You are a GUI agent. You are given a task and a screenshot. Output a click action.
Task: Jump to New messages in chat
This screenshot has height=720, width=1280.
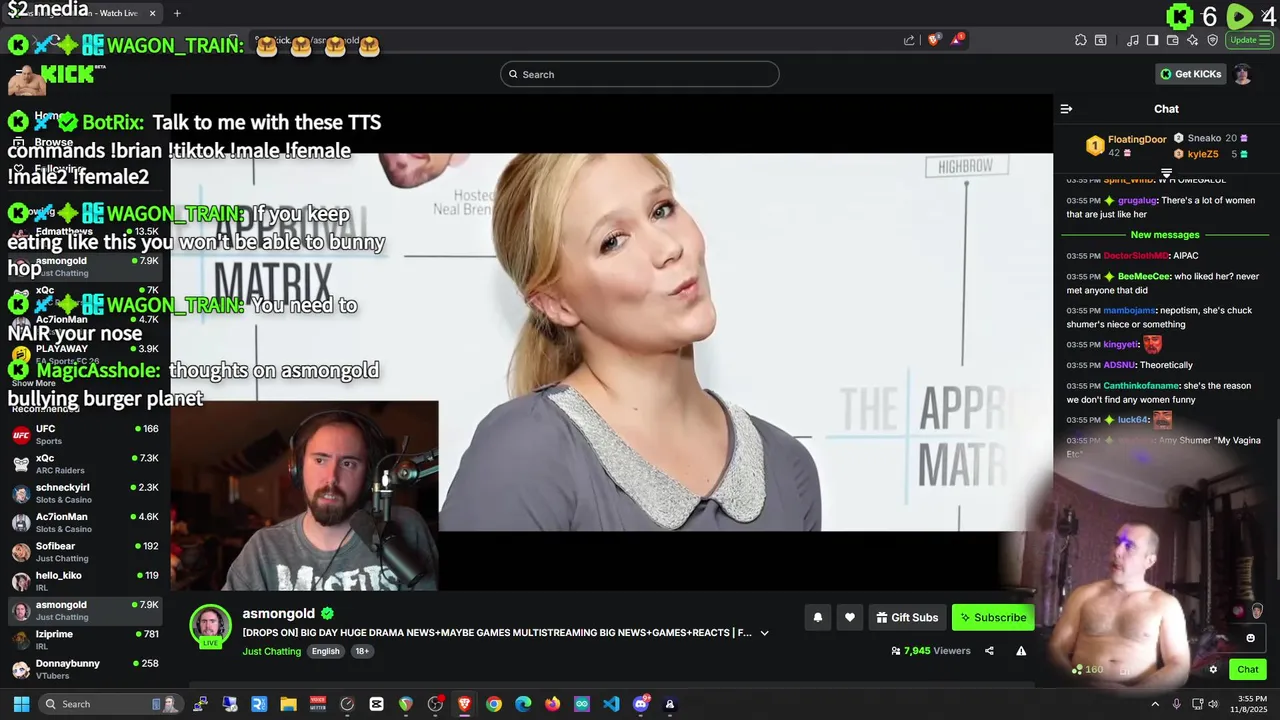(1165, 235)
